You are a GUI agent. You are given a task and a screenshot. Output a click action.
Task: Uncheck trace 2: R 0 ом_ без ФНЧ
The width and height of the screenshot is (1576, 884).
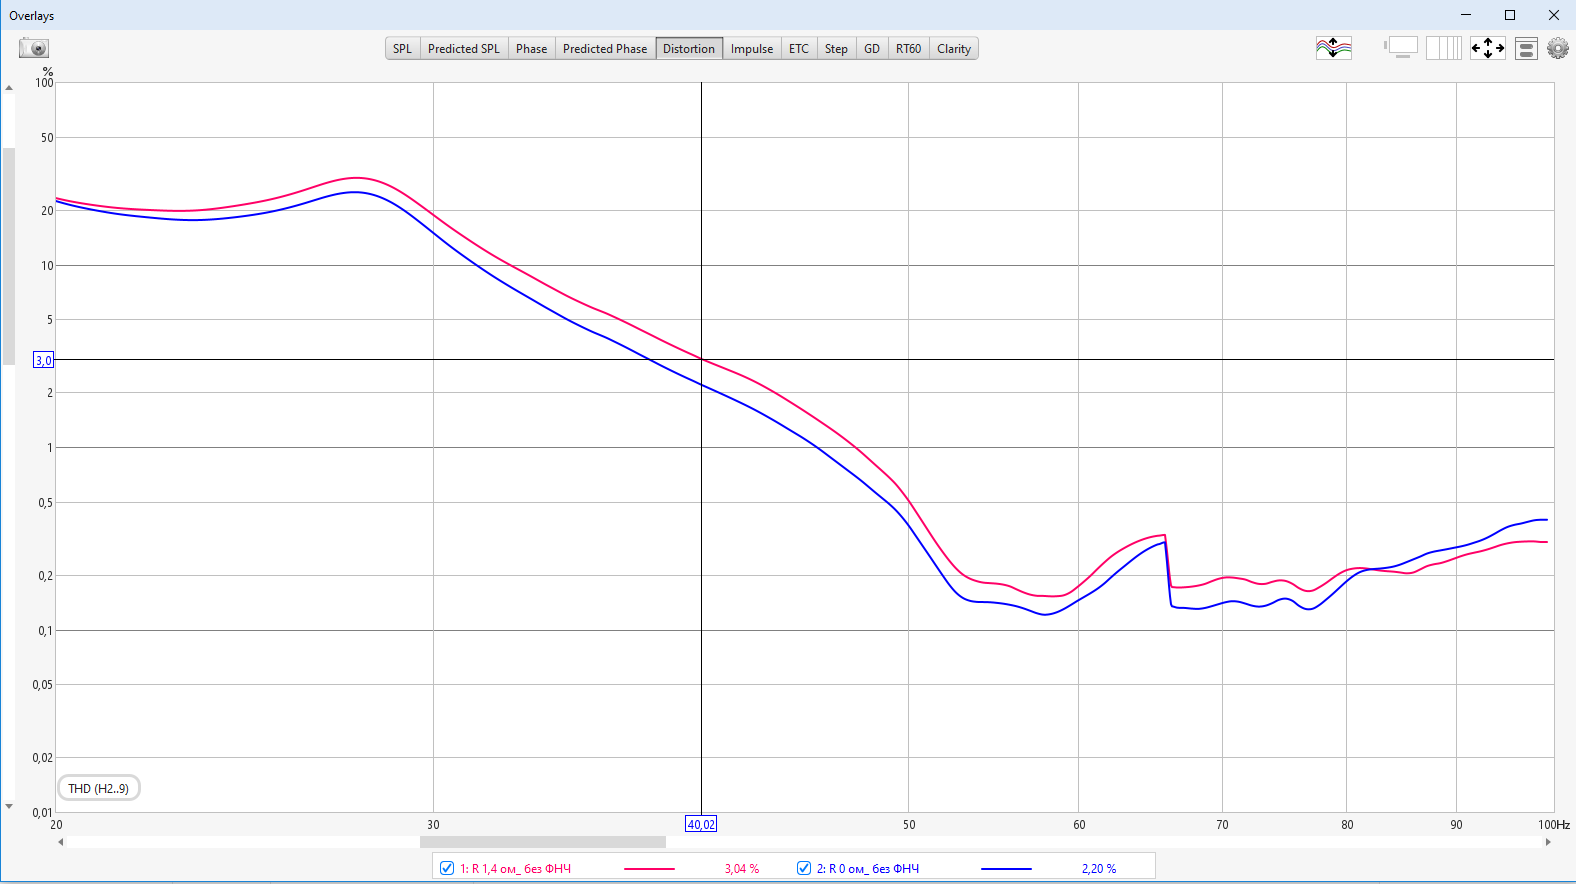pos(804,868)
